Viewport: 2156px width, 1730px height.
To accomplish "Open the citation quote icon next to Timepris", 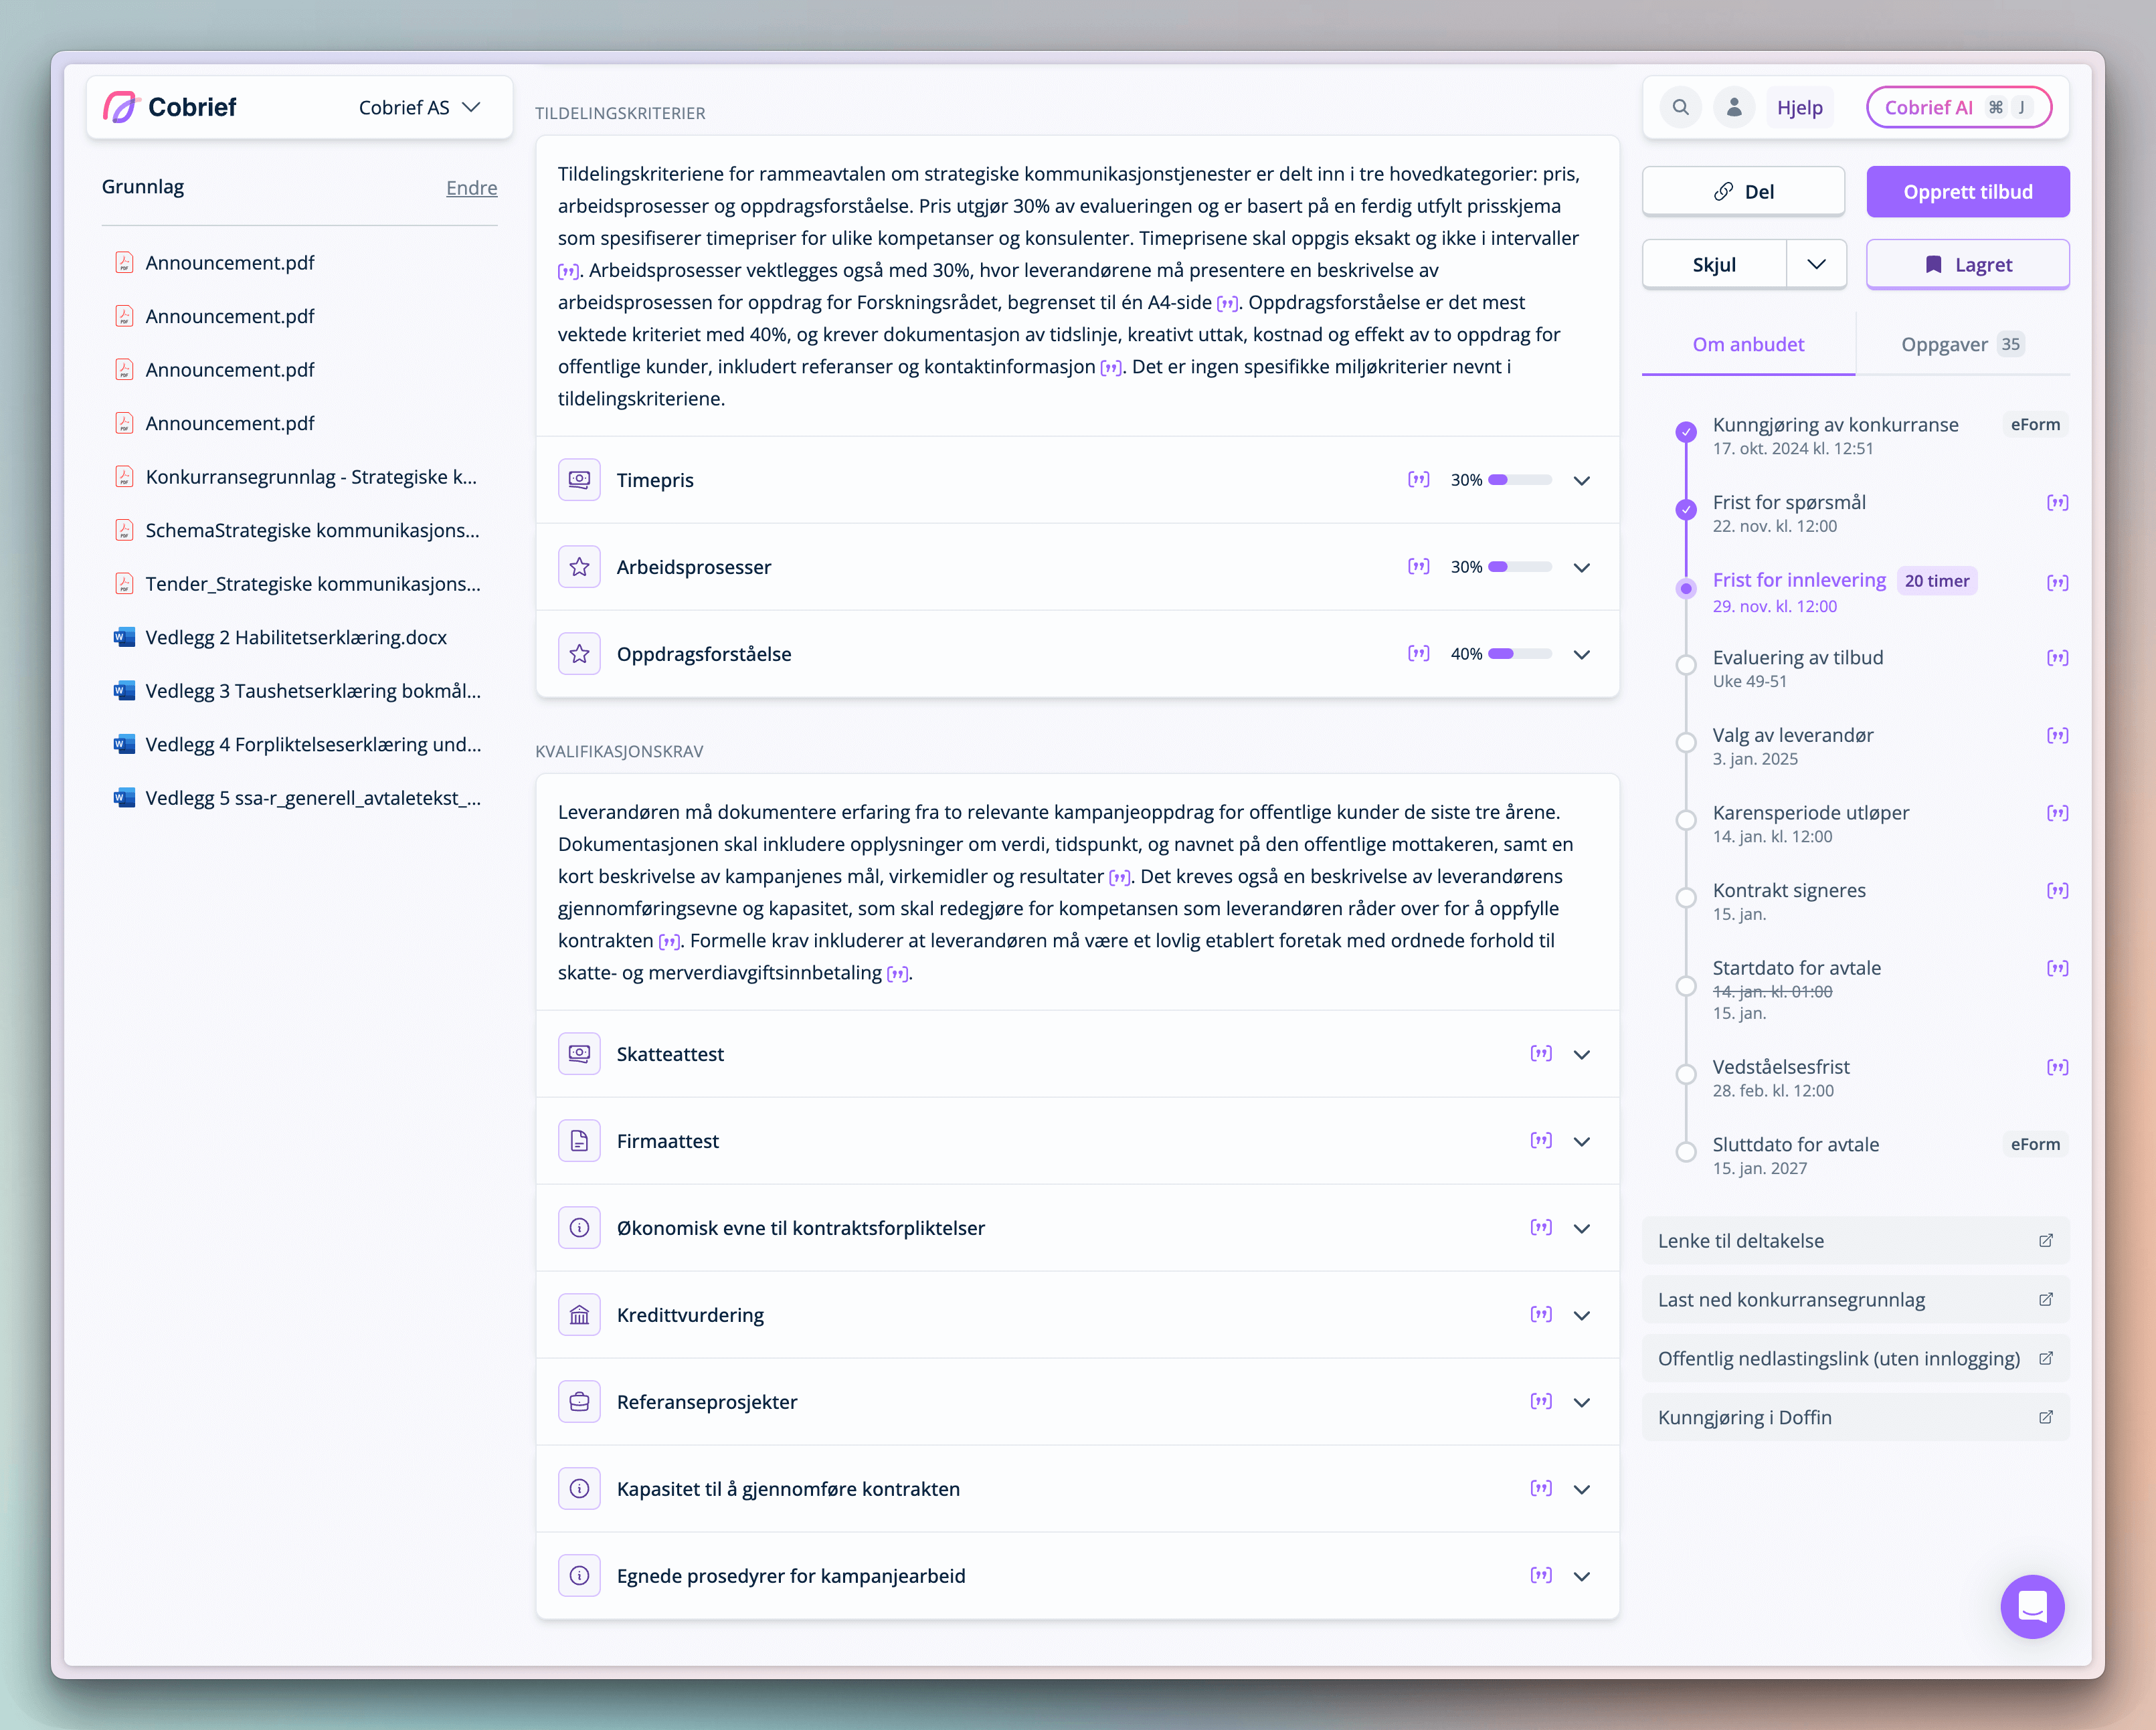I will [x=1418, y=480].
